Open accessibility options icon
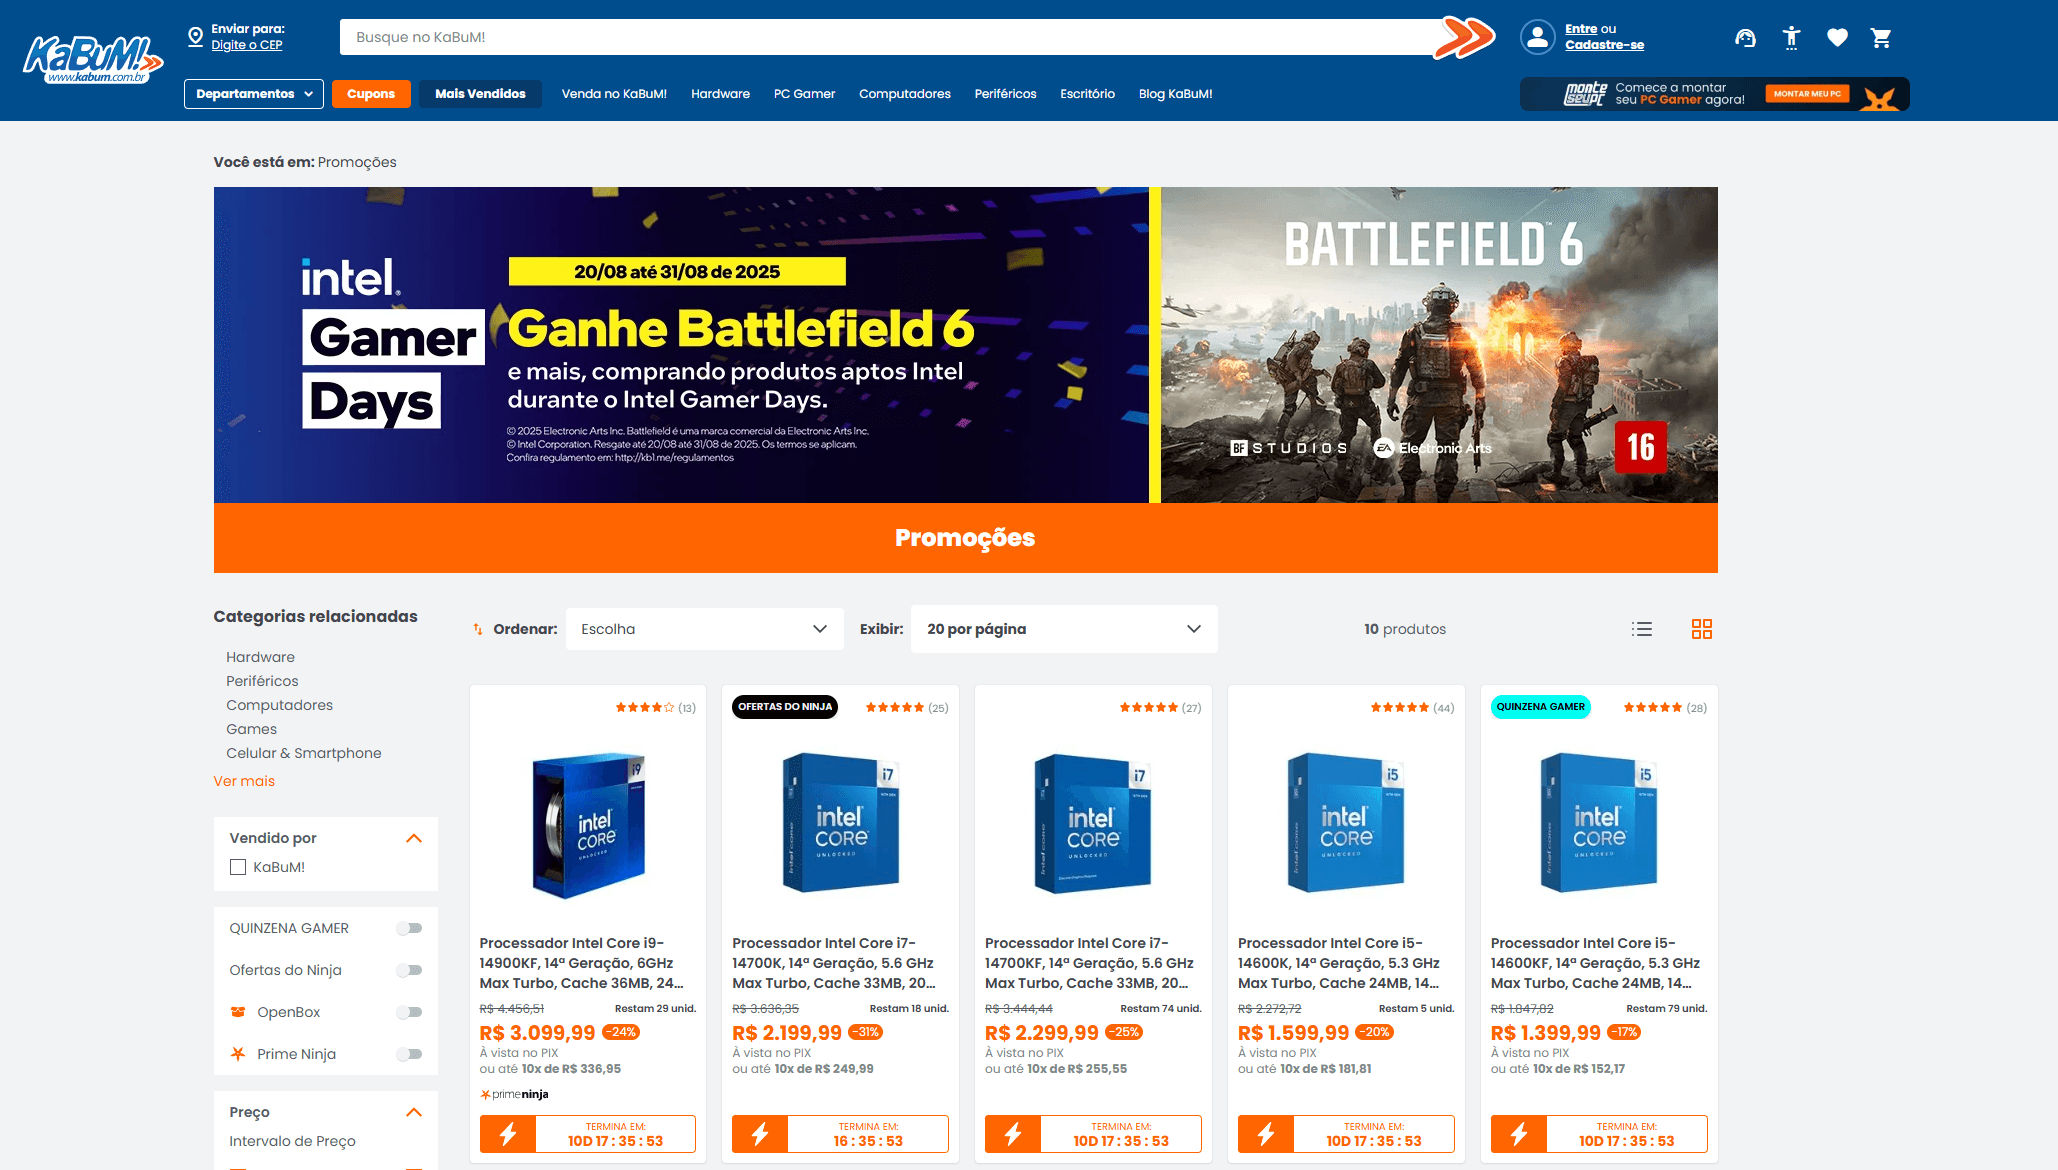The width and height of the screenshot is (2058, 1170). [1791, 38]
